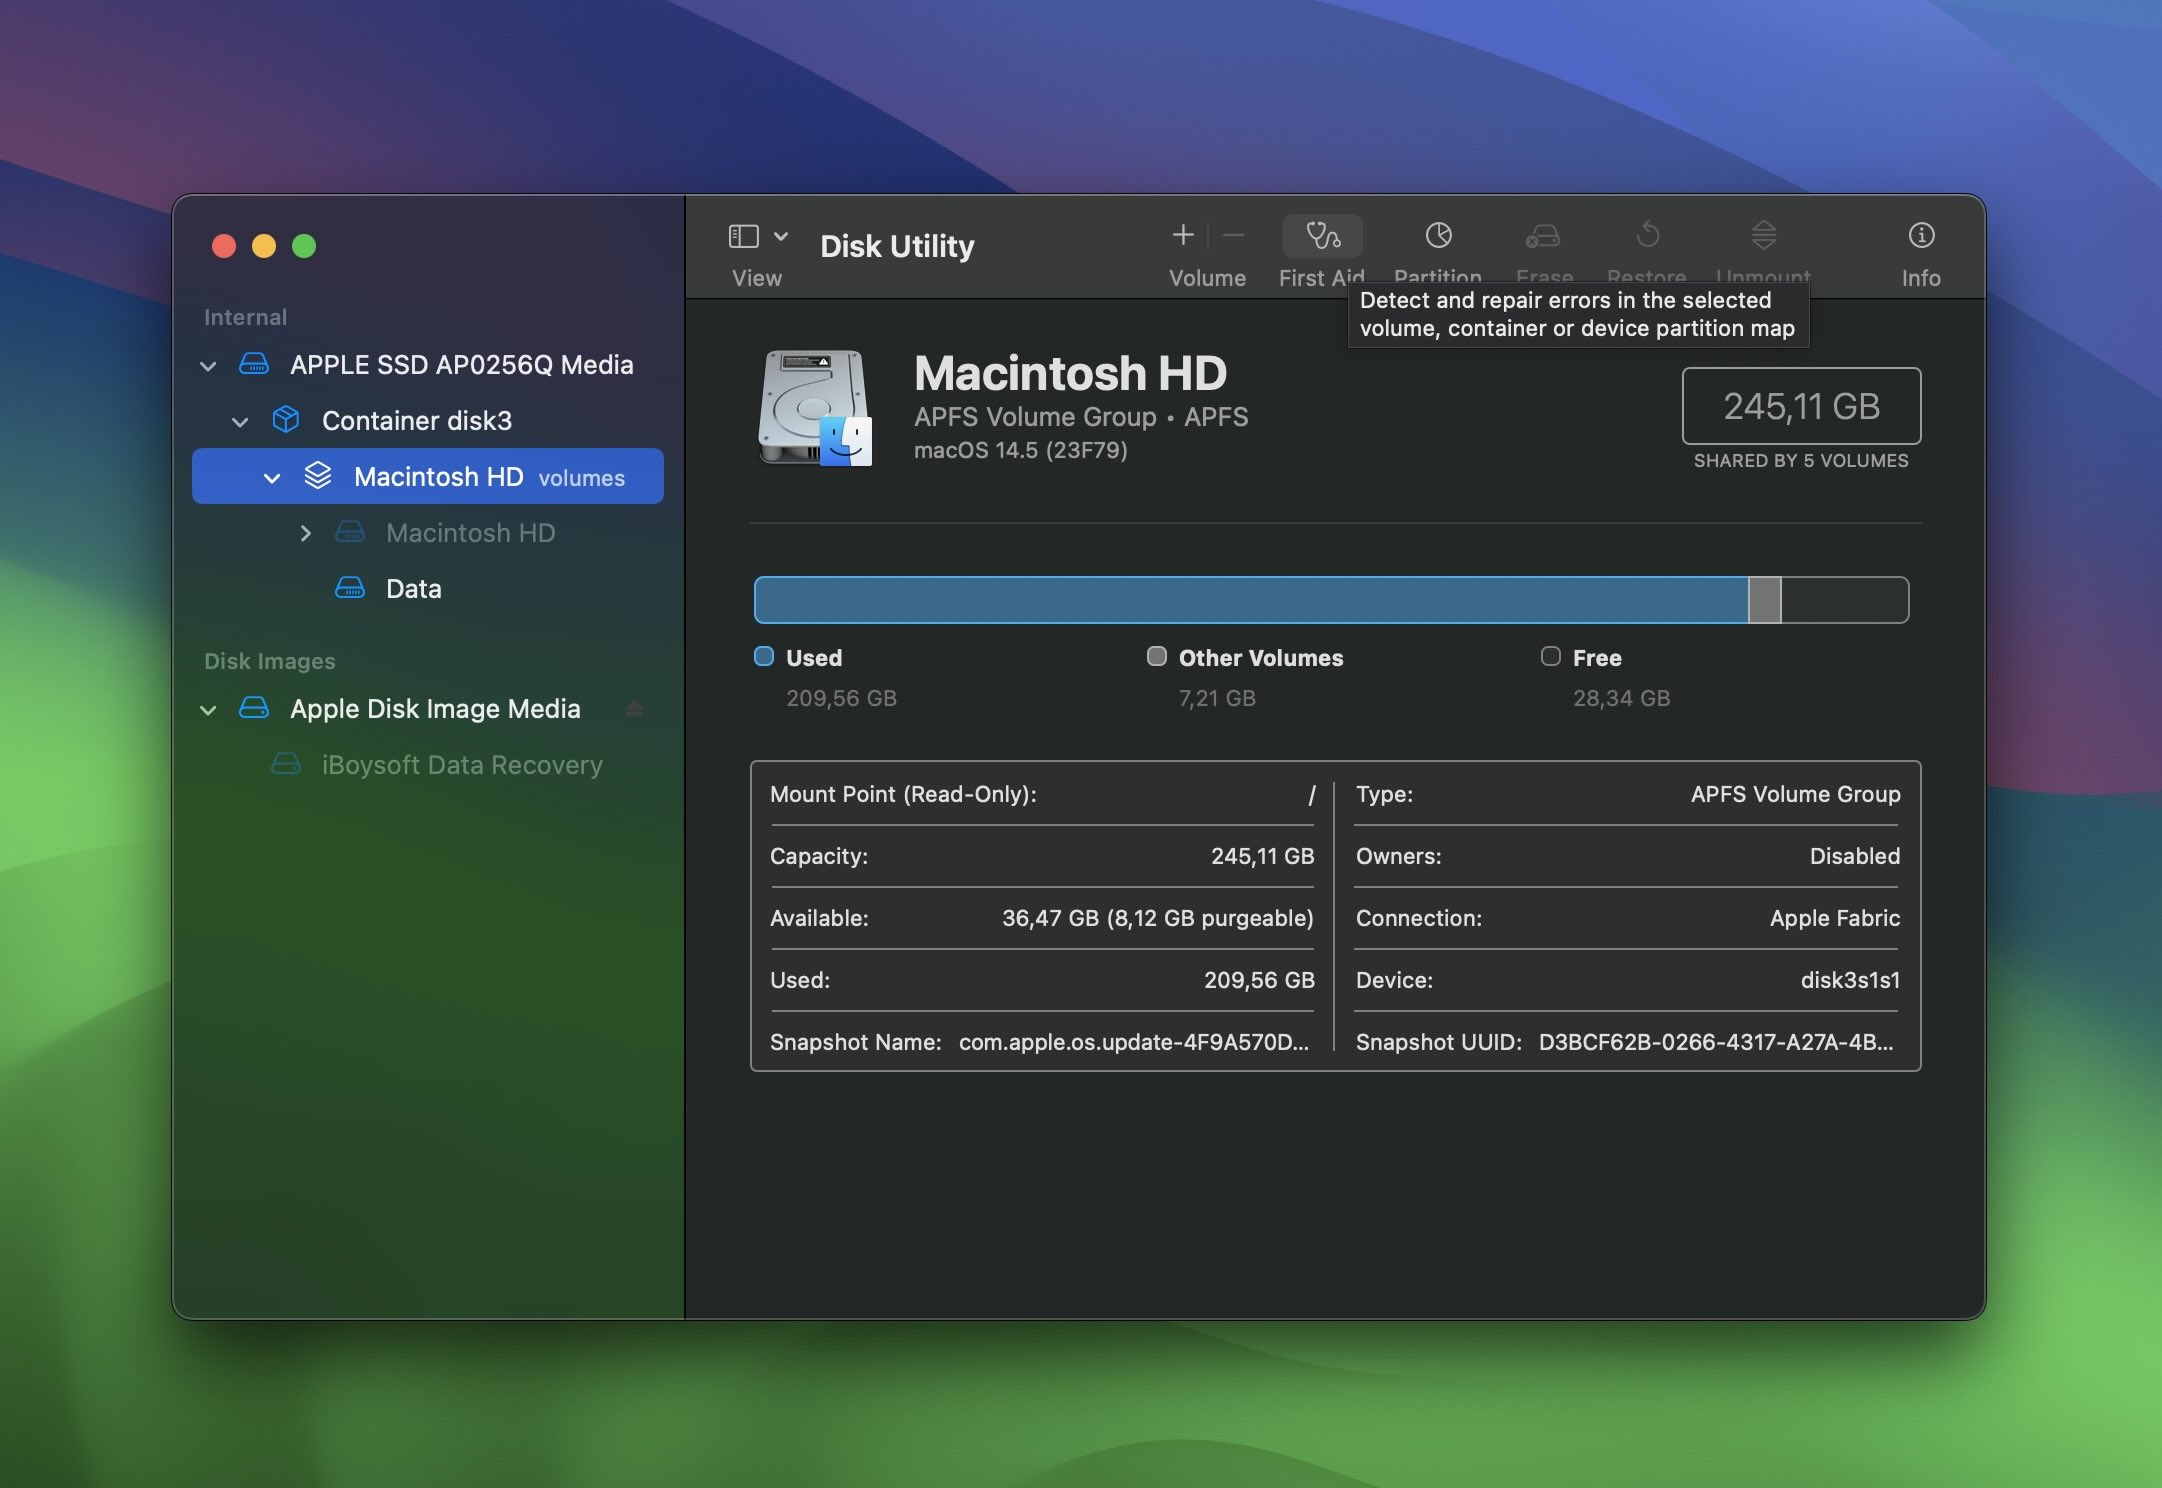Click the sidebar View icon

tap(743, 236)
